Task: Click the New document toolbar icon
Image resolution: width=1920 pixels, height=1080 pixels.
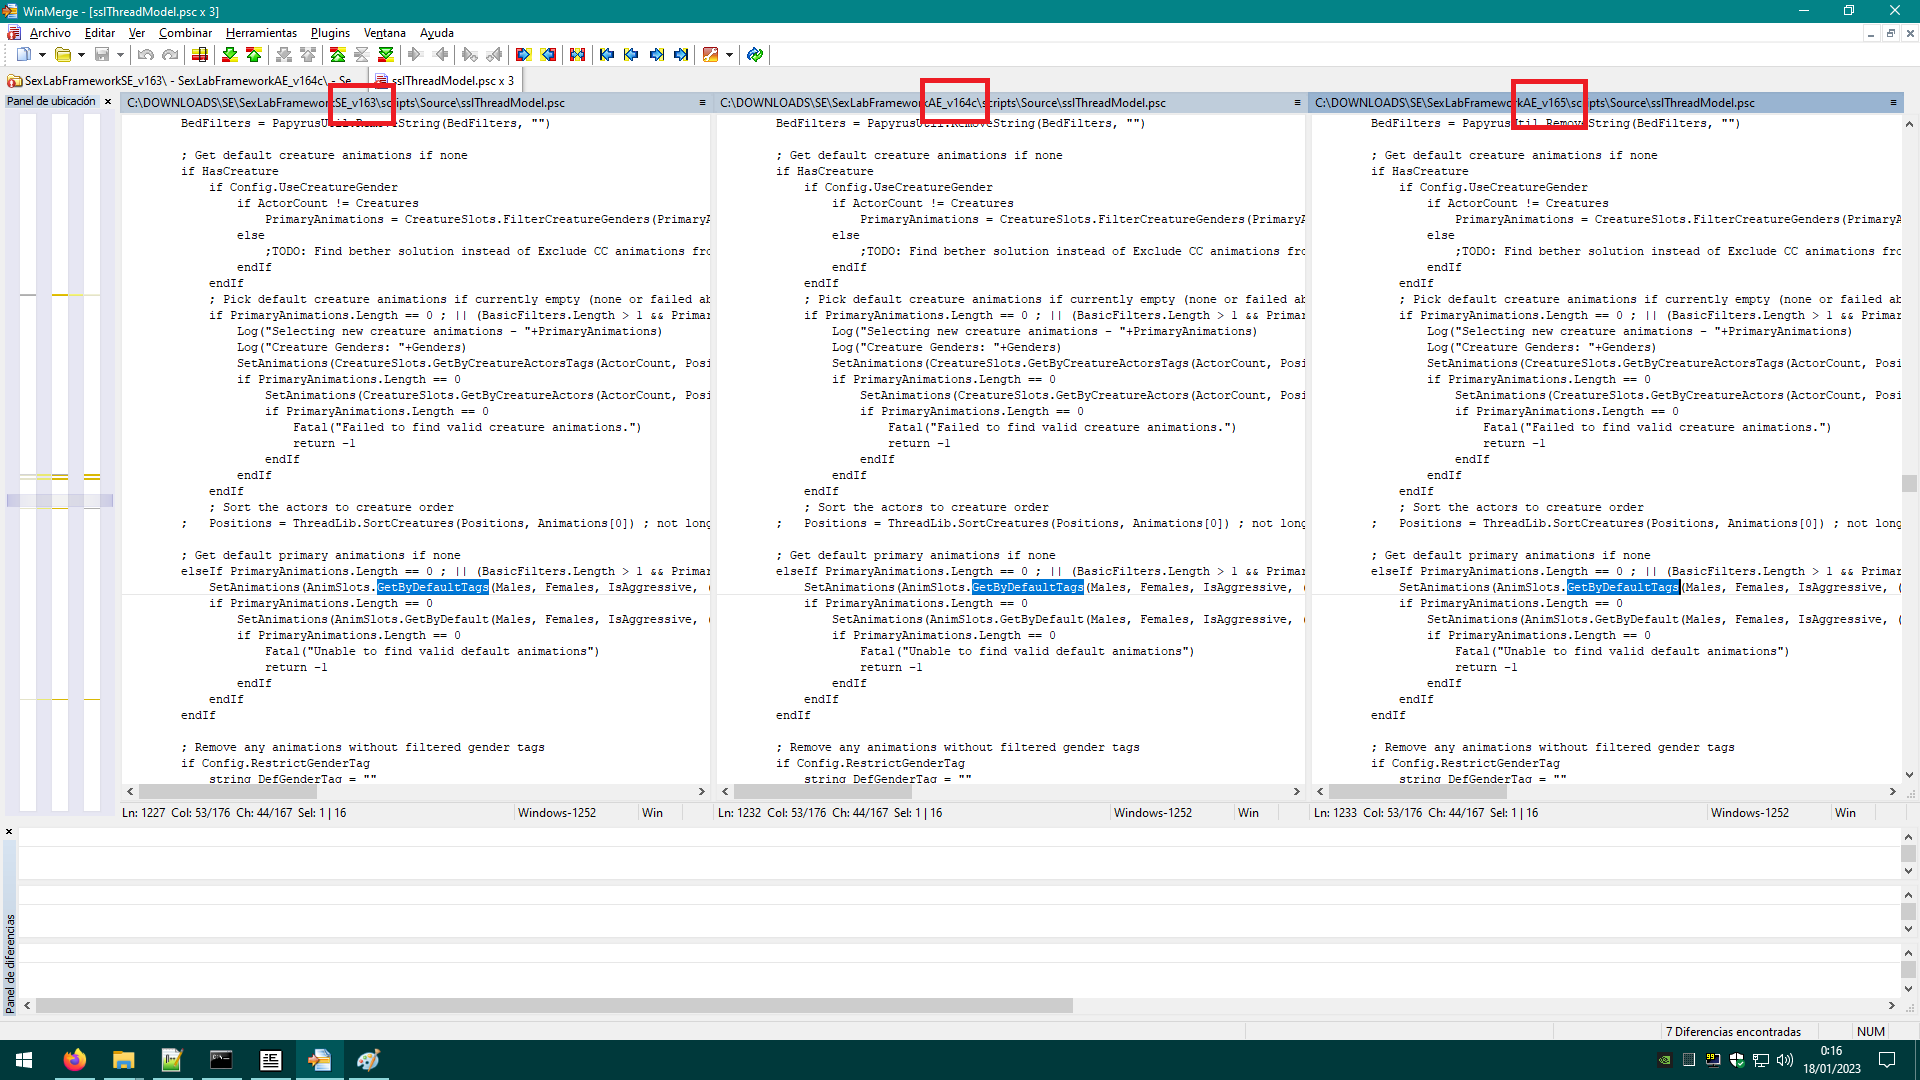Action: pyautogui.click(x=23, y=55)
